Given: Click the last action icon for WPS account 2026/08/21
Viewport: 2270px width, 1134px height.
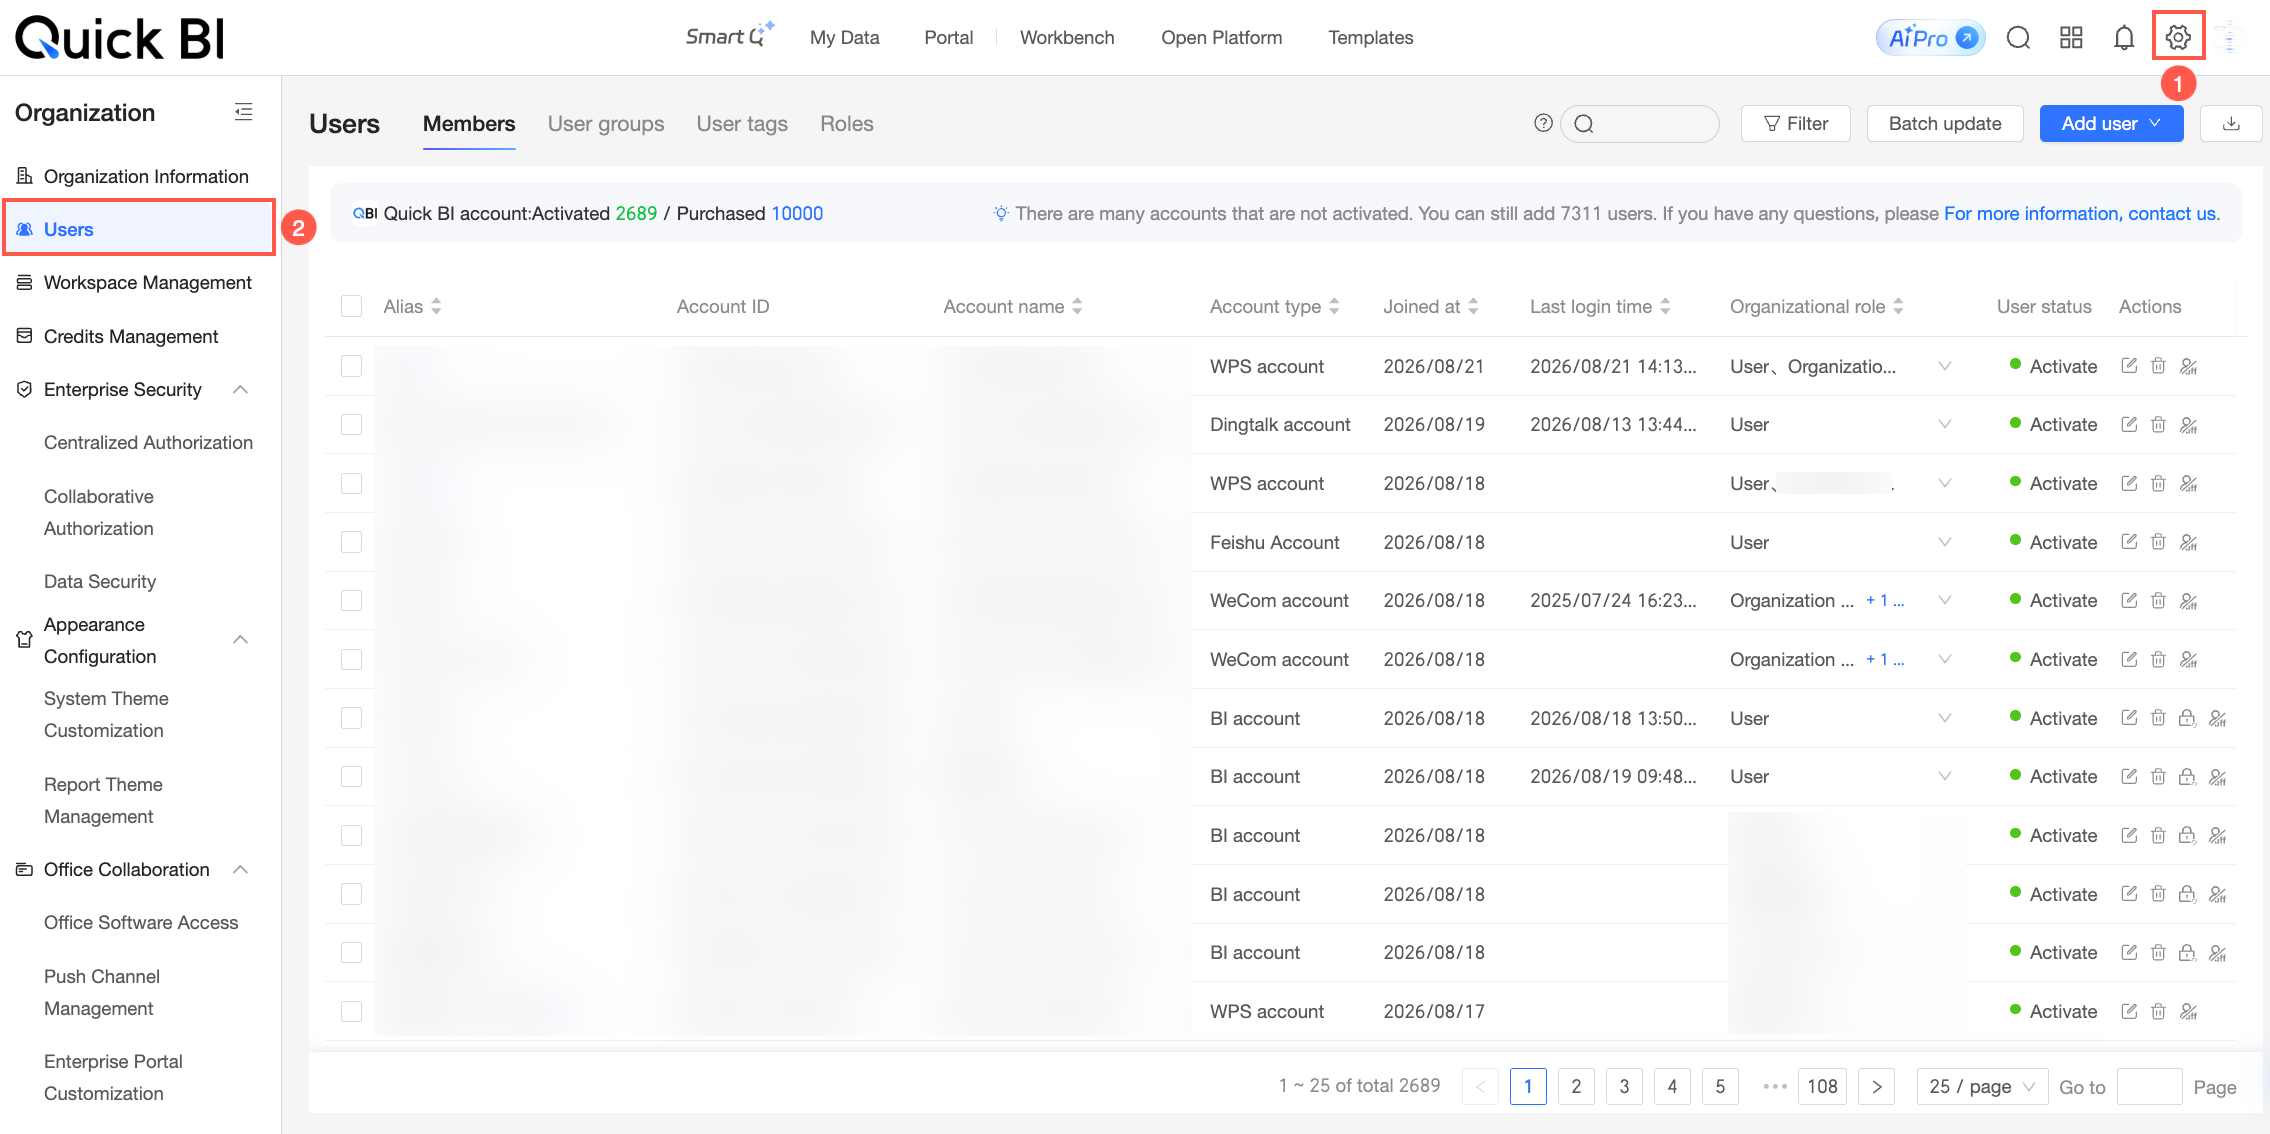Looking at the screenshot, I should tap(2188, 366).
